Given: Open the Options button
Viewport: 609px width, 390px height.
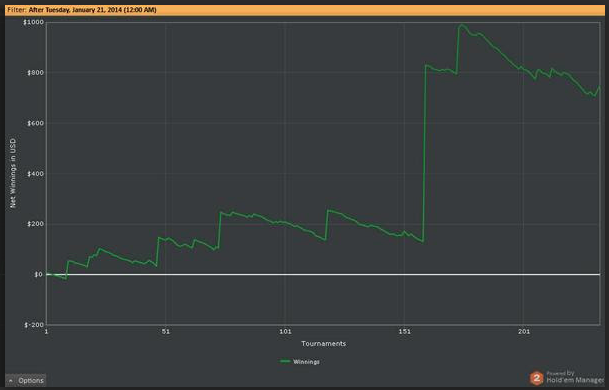Looking at the screenshot, I should [26, 380].
